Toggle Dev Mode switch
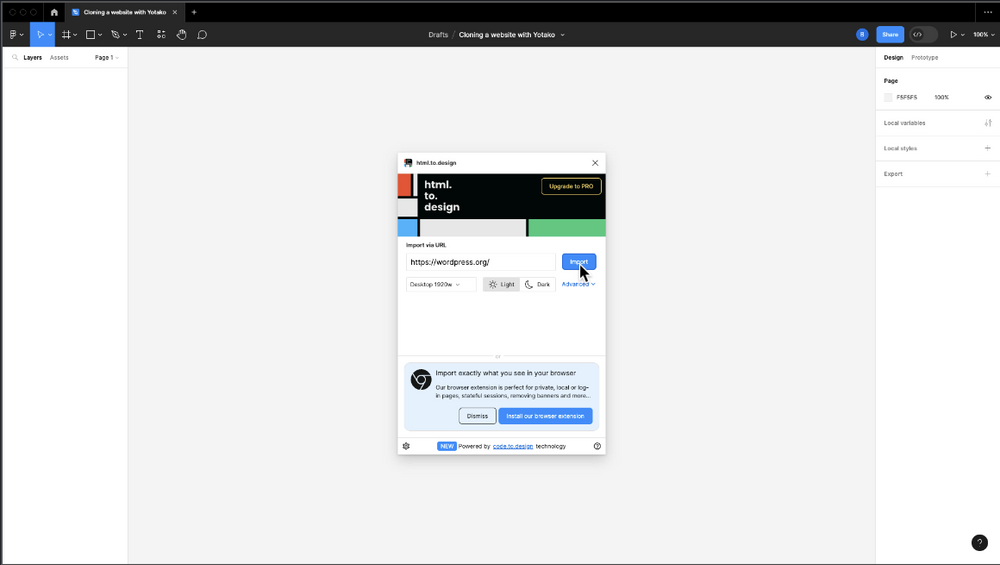 [x=923, y=34]
